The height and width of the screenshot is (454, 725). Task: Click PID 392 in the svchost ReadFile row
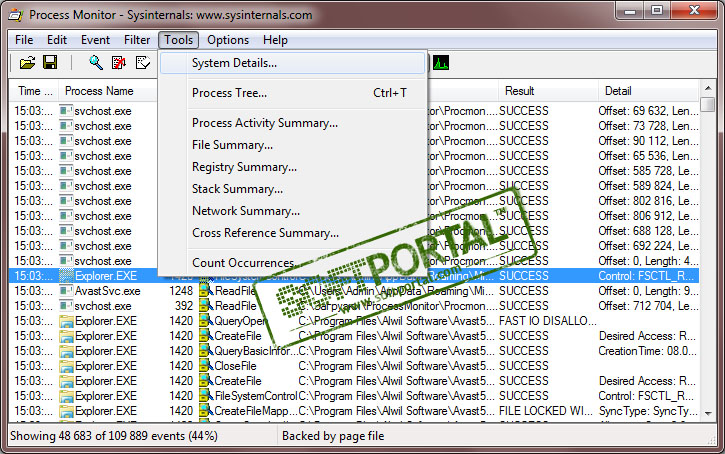[184, 306]
